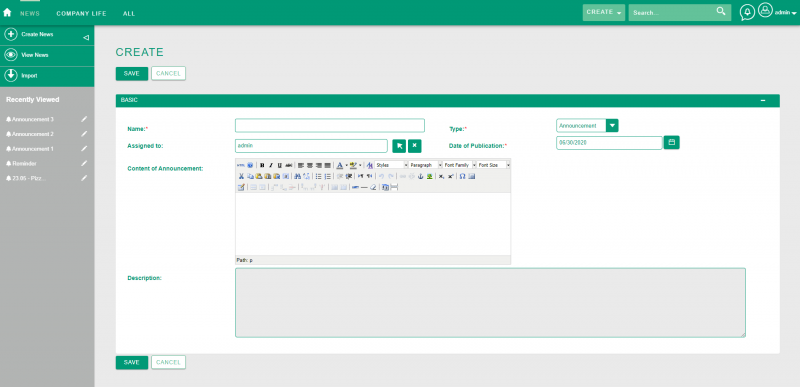Select Import in the sidebar
The image size is (800, 387).
pos(29,75)
